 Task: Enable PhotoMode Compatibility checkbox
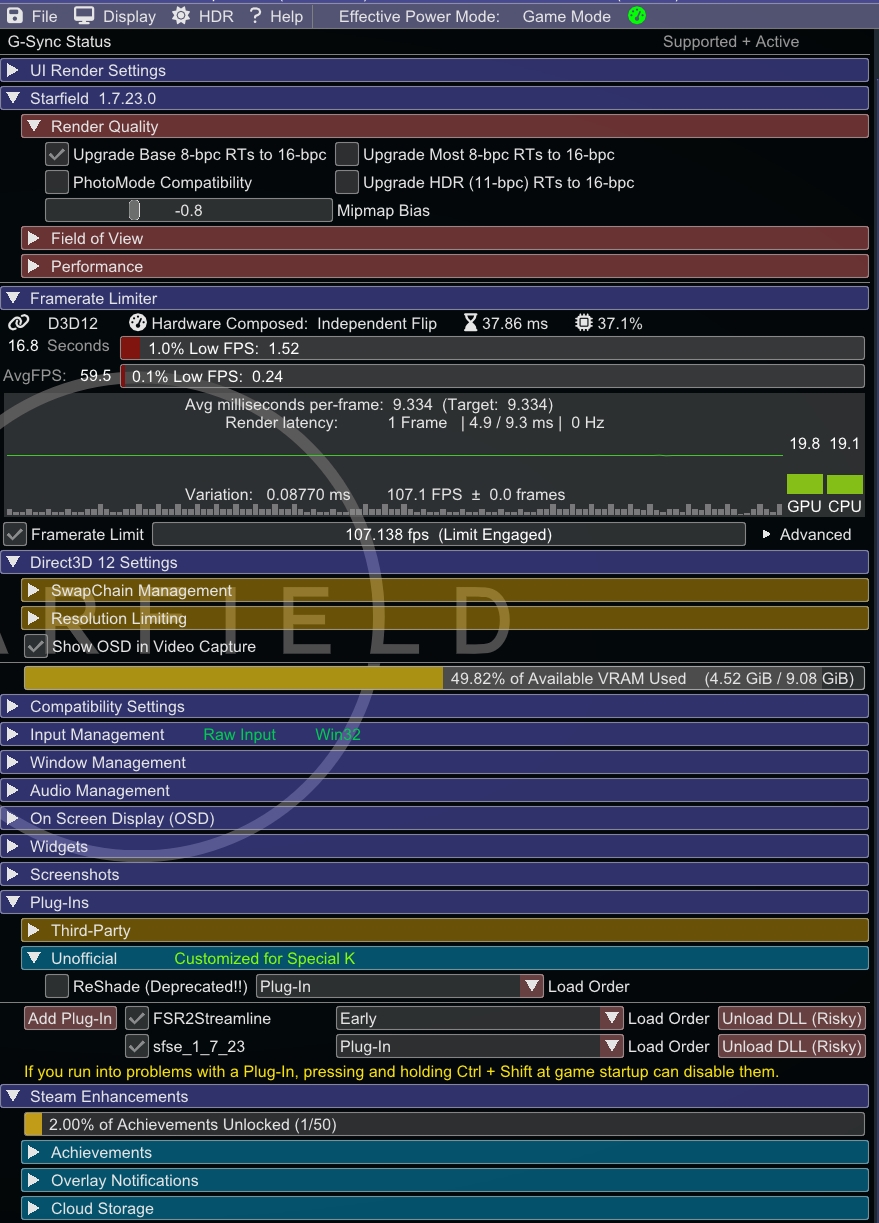57,183
